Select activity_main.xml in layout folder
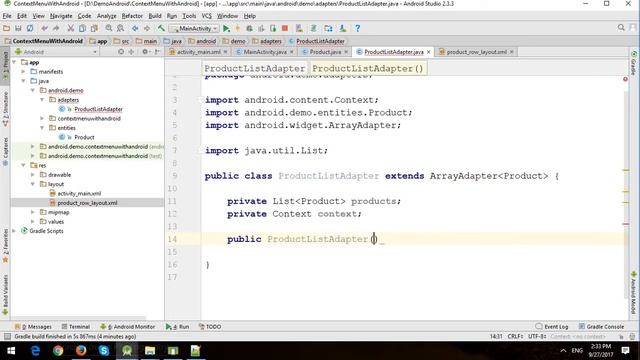Screen dimensions: 640x360 point(79,194)
